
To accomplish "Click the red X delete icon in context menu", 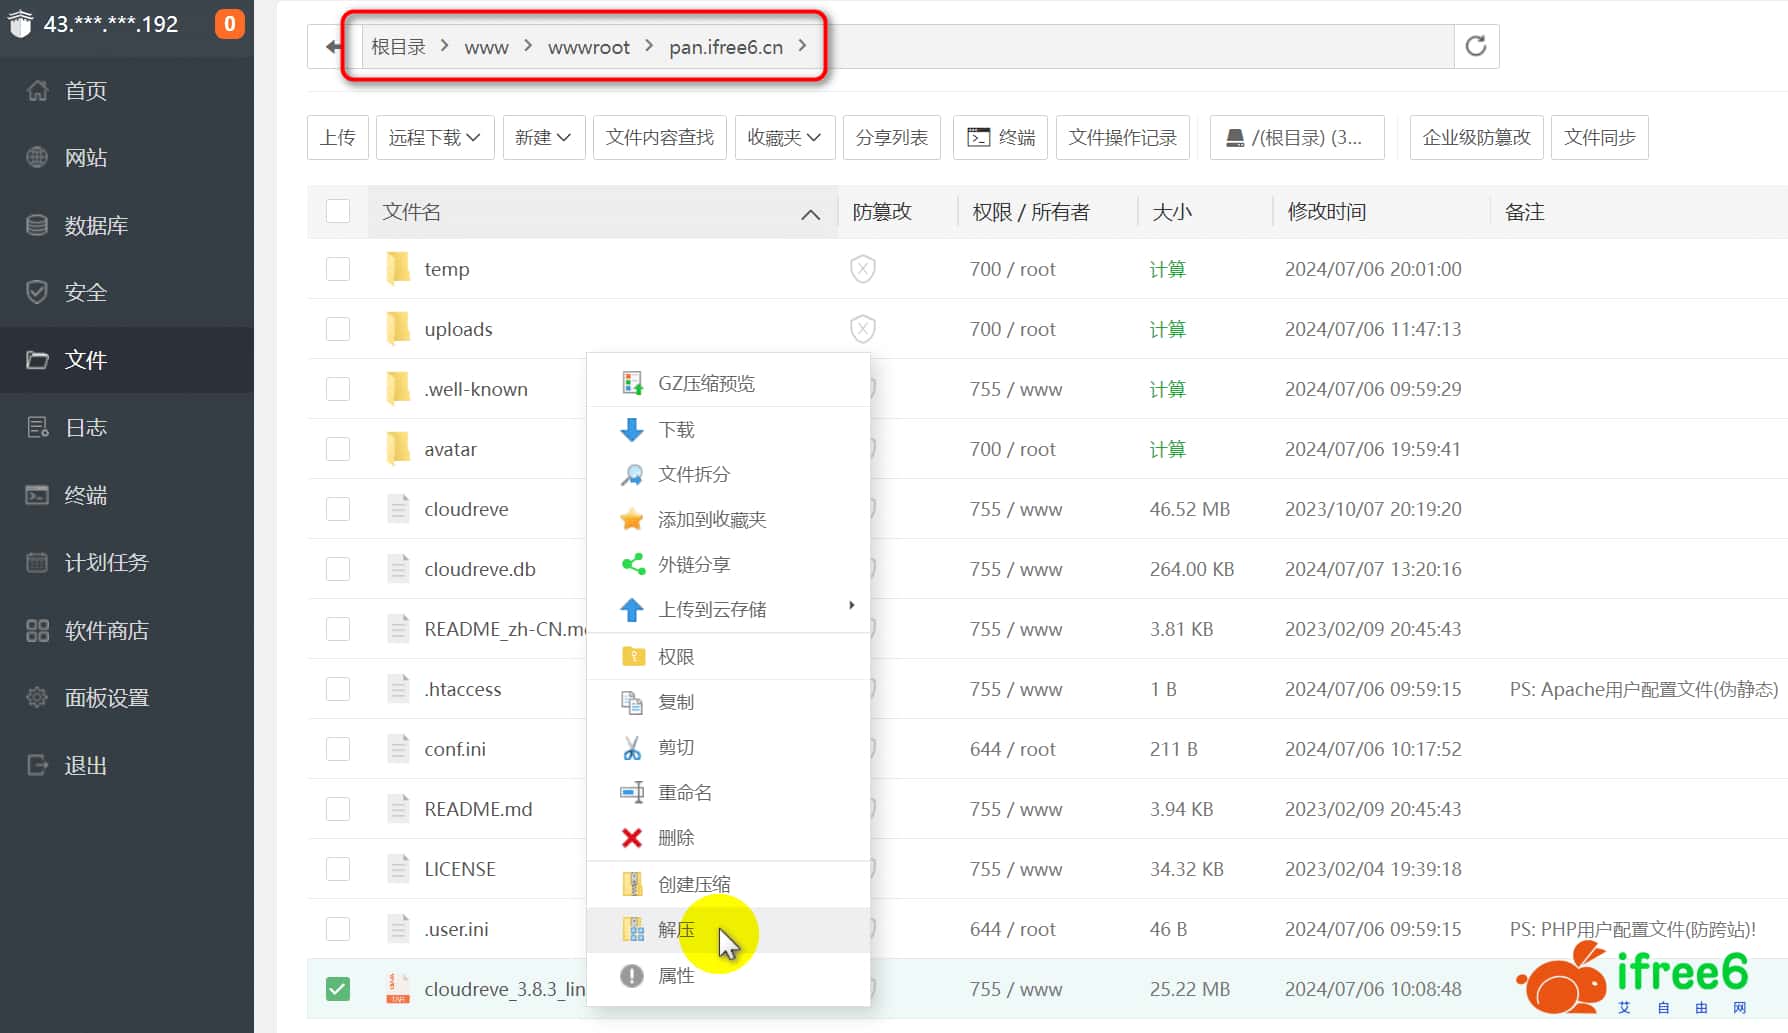I will [632, 838].
